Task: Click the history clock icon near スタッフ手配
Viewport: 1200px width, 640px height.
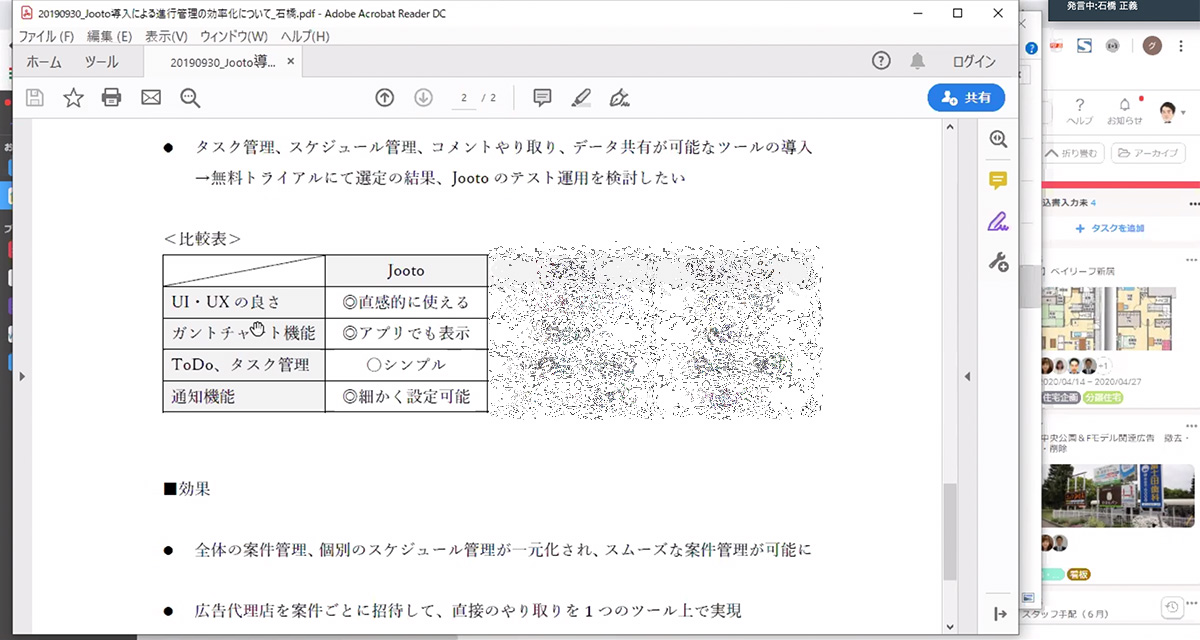Action: (1170, 607)
